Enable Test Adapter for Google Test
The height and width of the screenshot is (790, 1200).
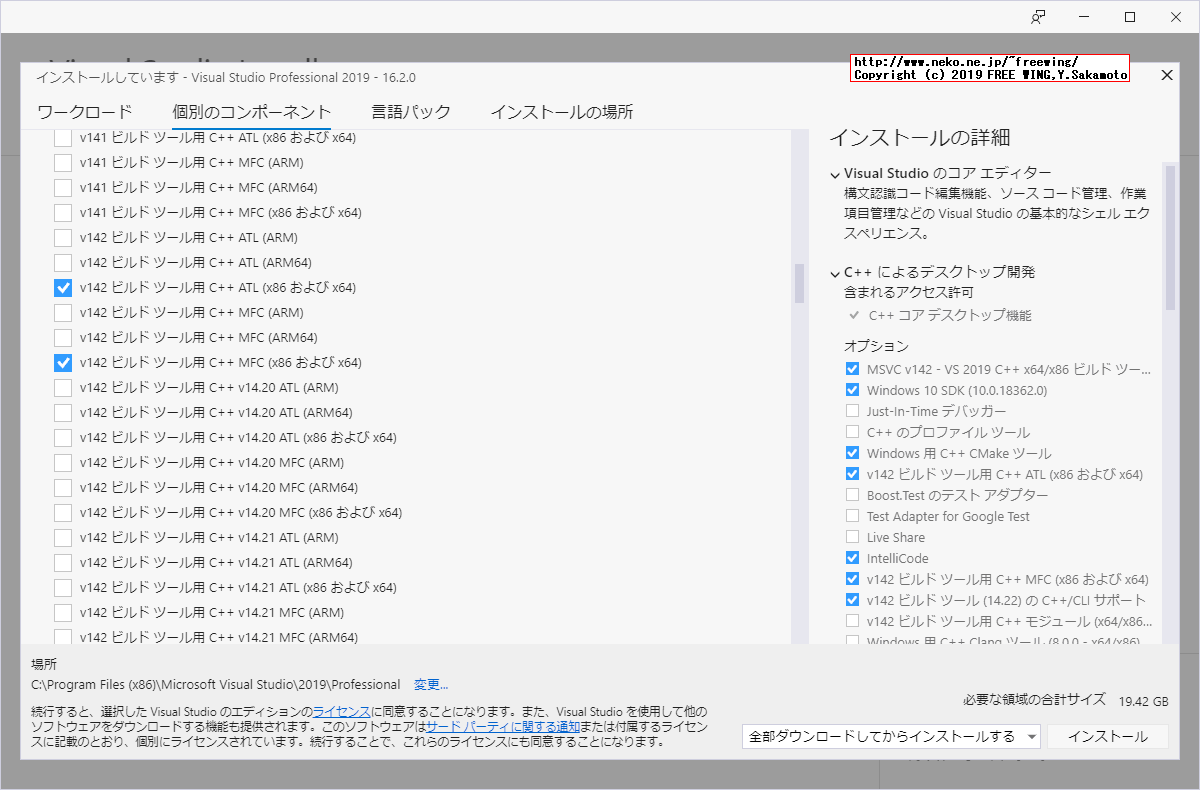point(852,516)
